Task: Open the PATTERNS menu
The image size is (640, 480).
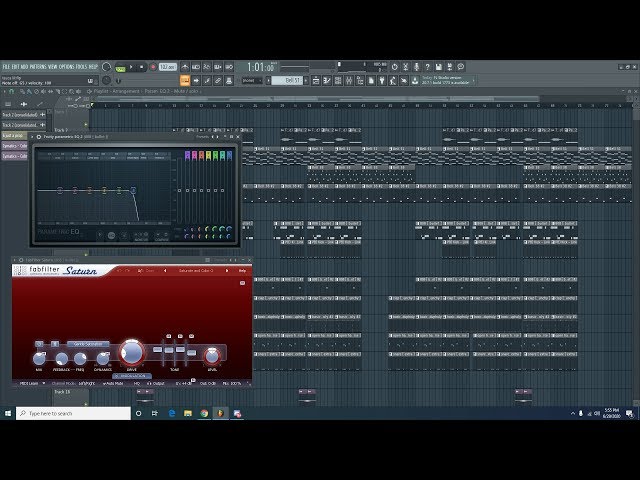Action: [38, 67]
